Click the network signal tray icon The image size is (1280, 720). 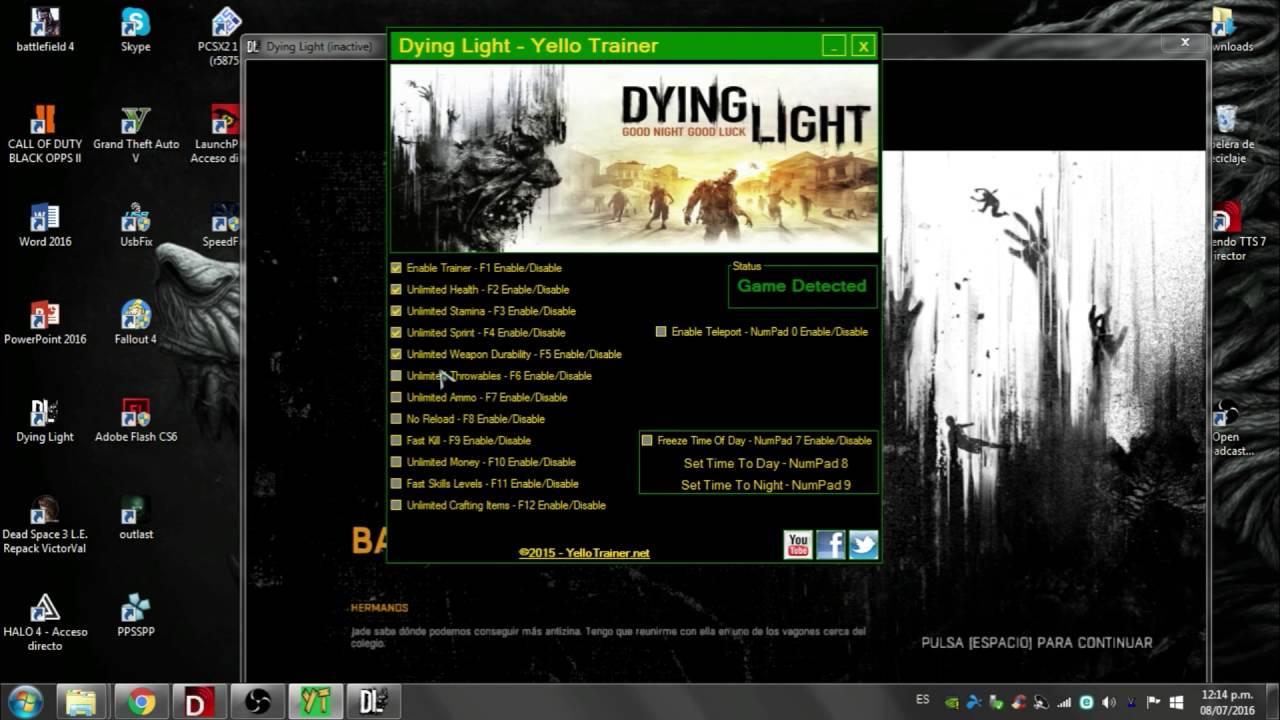(1064, 702)
